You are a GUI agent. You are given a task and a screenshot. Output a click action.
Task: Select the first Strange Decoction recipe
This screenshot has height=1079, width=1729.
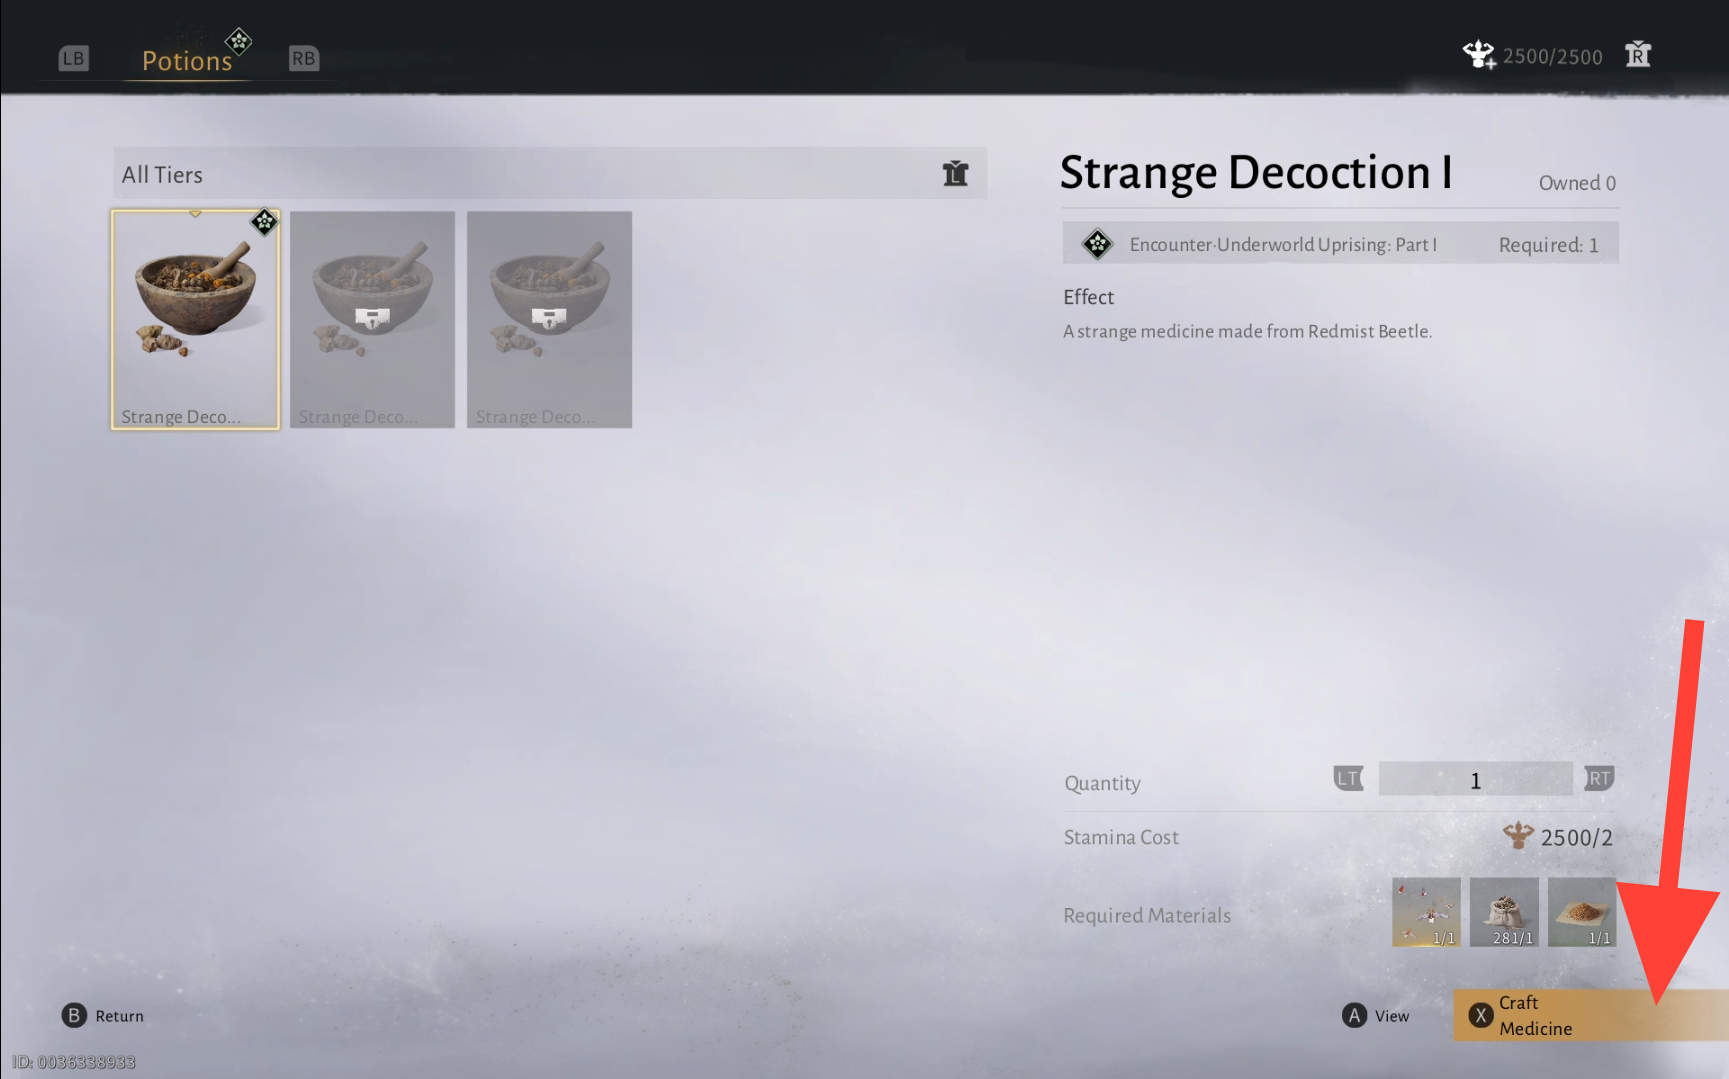point(195,319)
